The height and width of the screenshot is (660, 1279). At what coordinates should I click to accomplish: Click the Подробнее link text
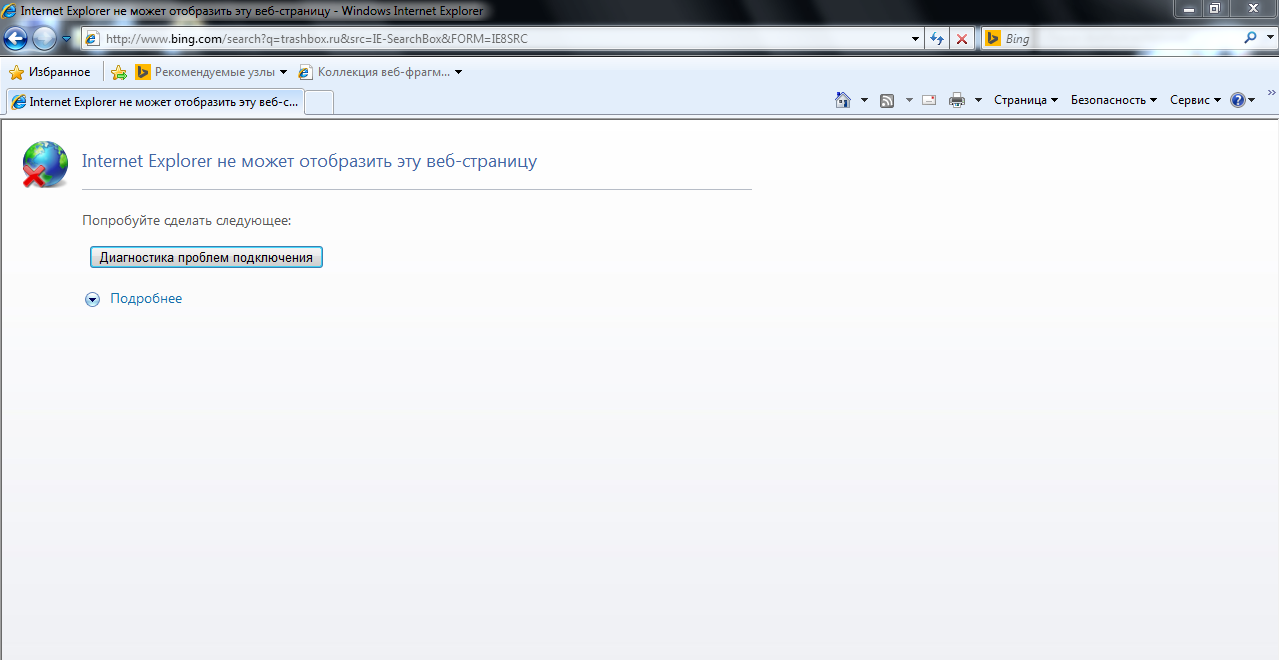pyautogui.click(x=146, y=298)
